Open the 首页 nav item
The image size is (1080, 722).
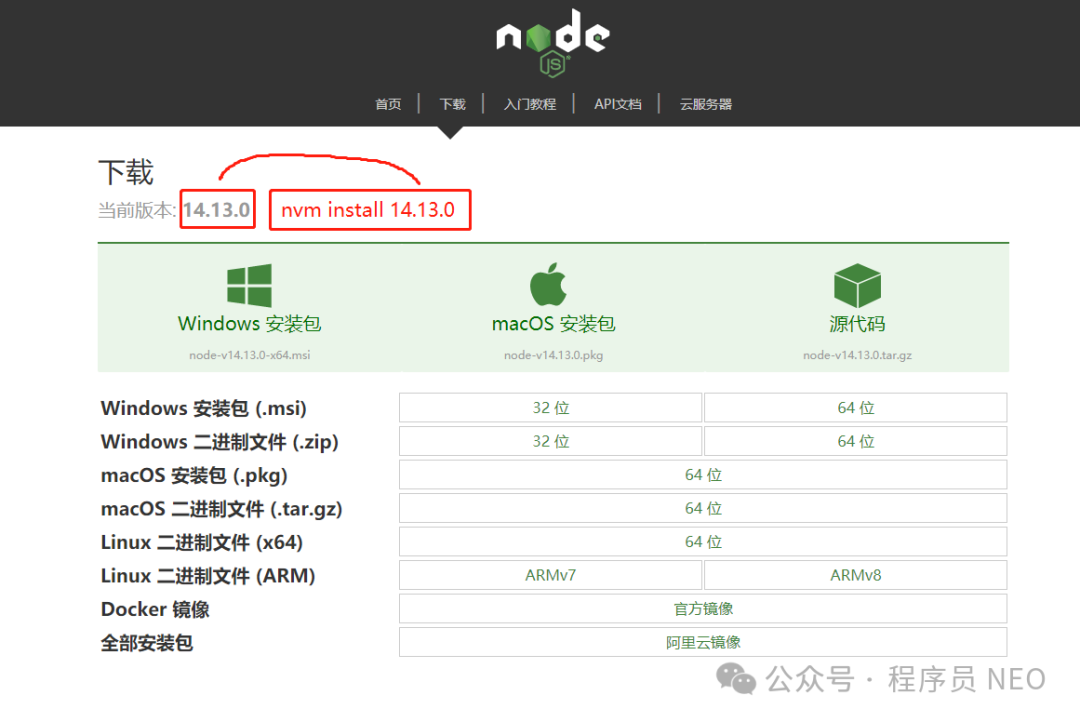click(388, 104)
